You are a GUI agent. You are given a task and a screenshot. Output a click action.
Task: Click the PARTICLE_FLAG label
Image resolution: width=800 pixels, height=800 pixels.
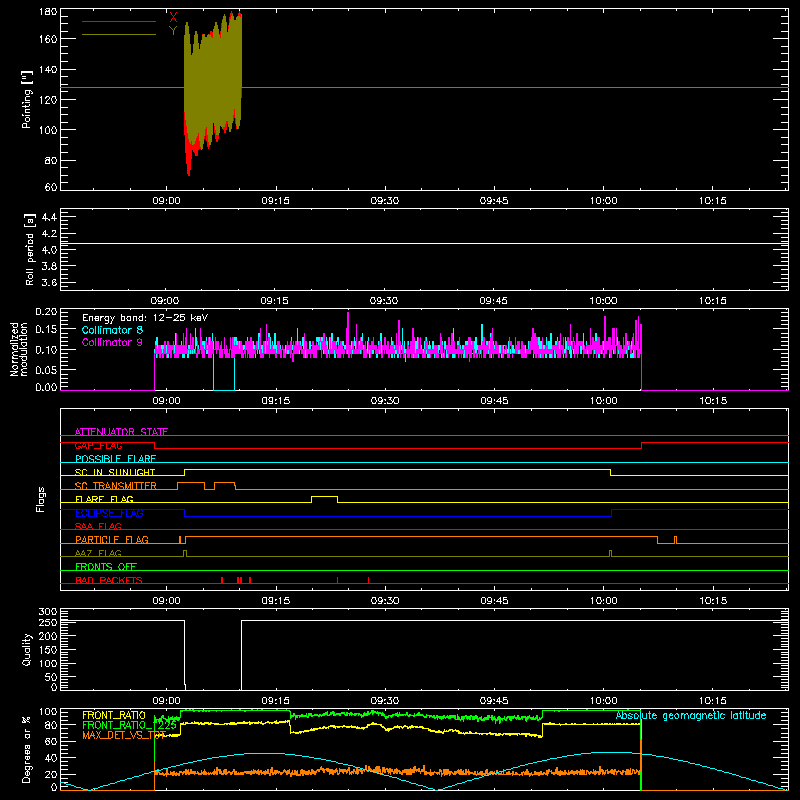click(x=112, y=540)
